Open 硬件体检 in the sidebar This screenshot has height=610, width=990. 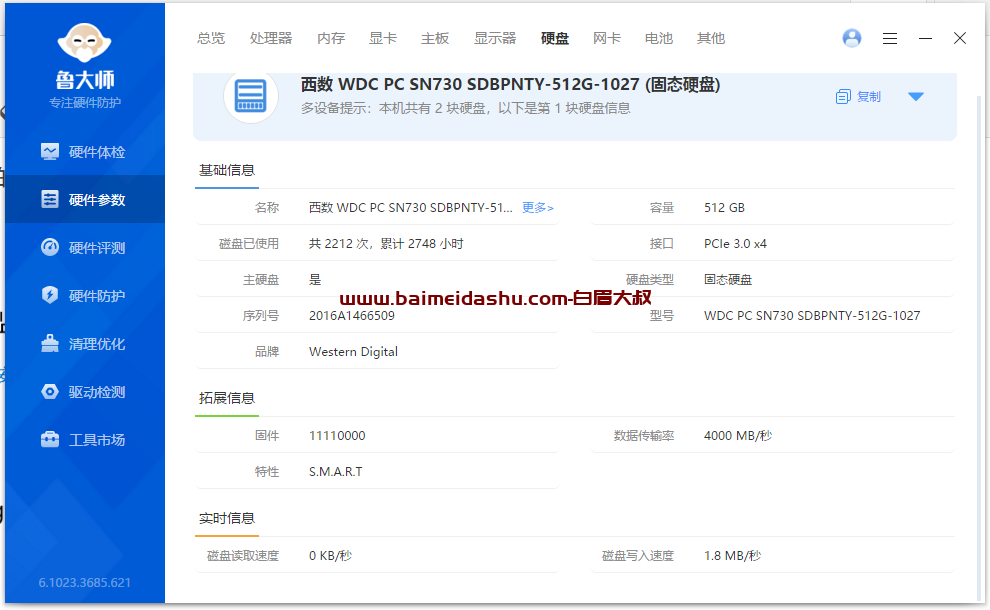tap(85, 152)
